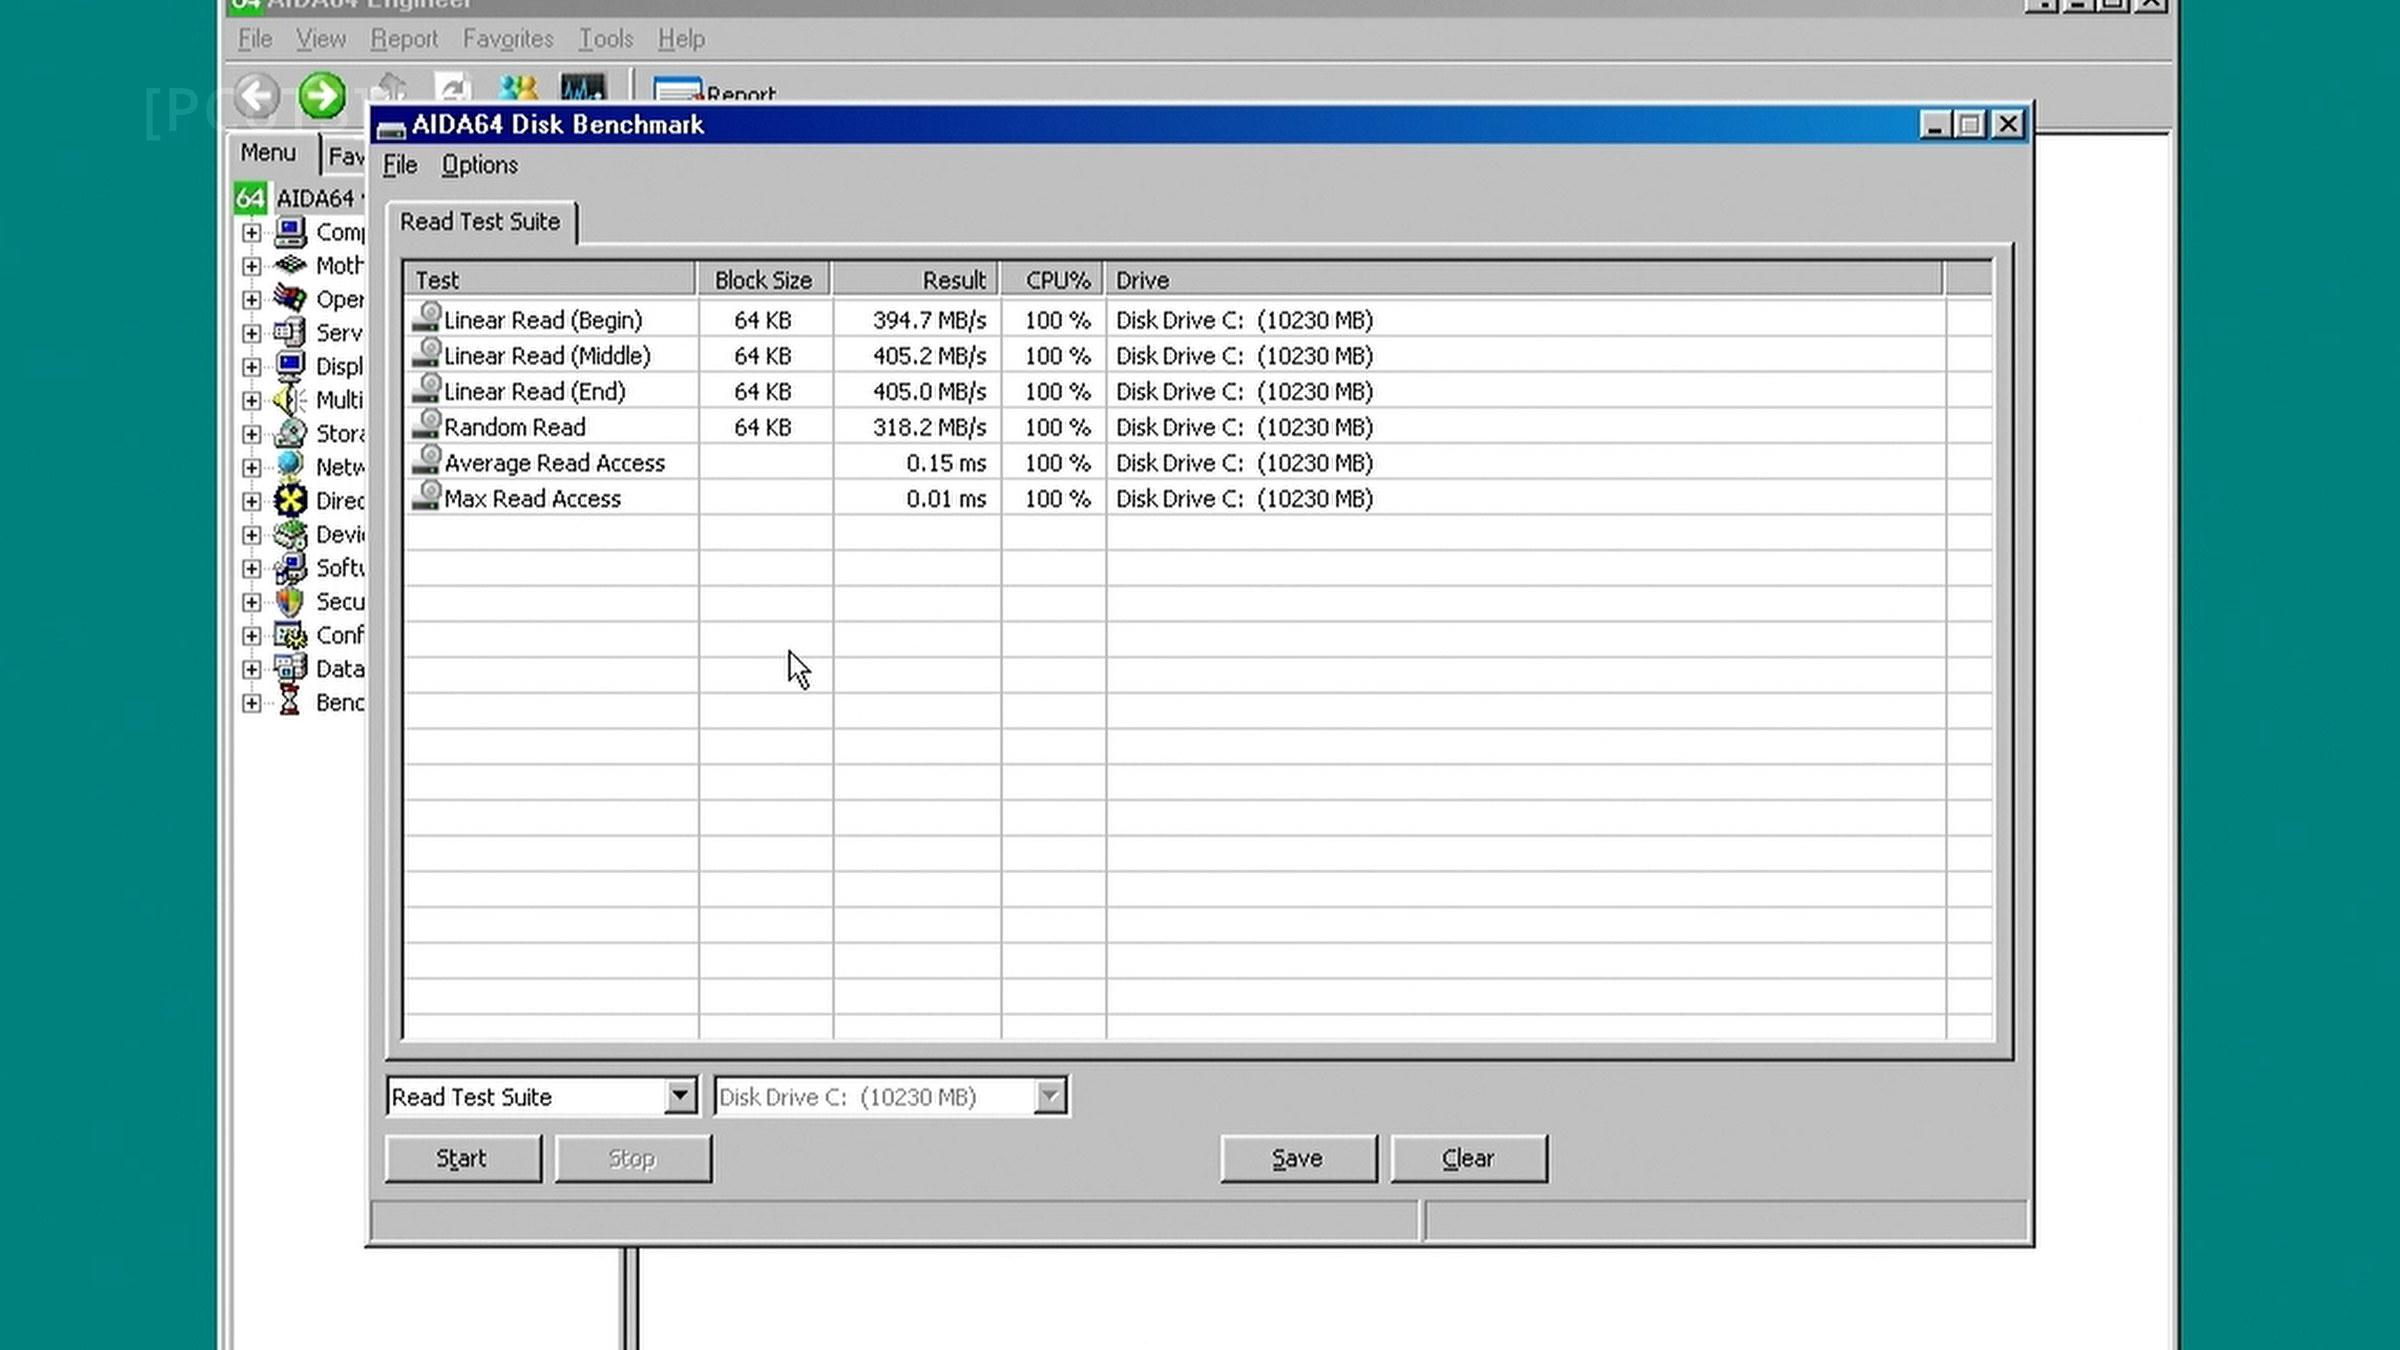Open the Favorites menu in AIDA64 window
This screenshot has width=2400, height=1350.
[x=508, y=39]
